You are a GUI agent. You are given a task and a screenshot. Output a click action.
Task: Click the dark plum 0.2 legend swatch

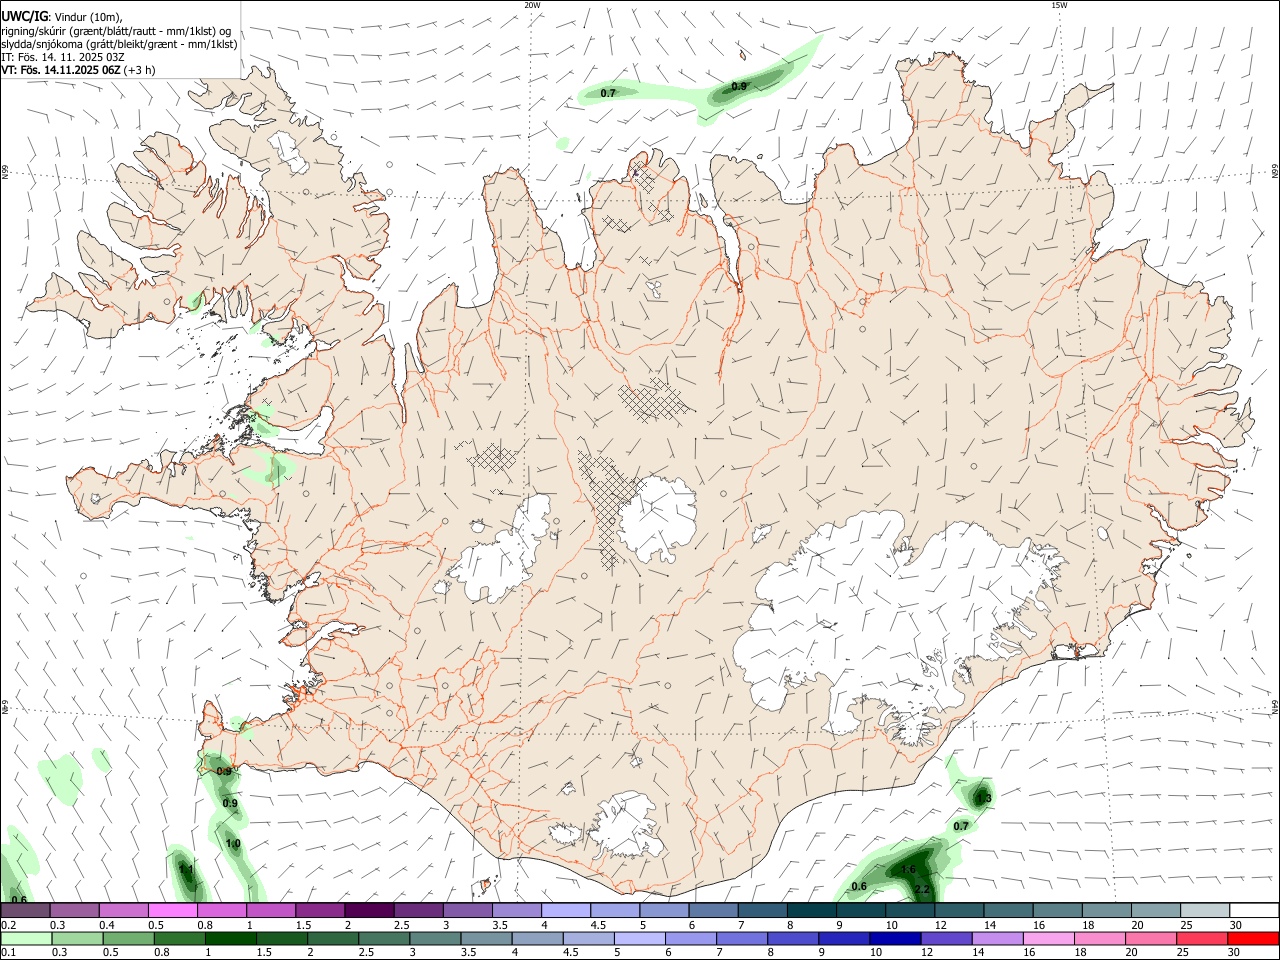click(x=25, y=910)
